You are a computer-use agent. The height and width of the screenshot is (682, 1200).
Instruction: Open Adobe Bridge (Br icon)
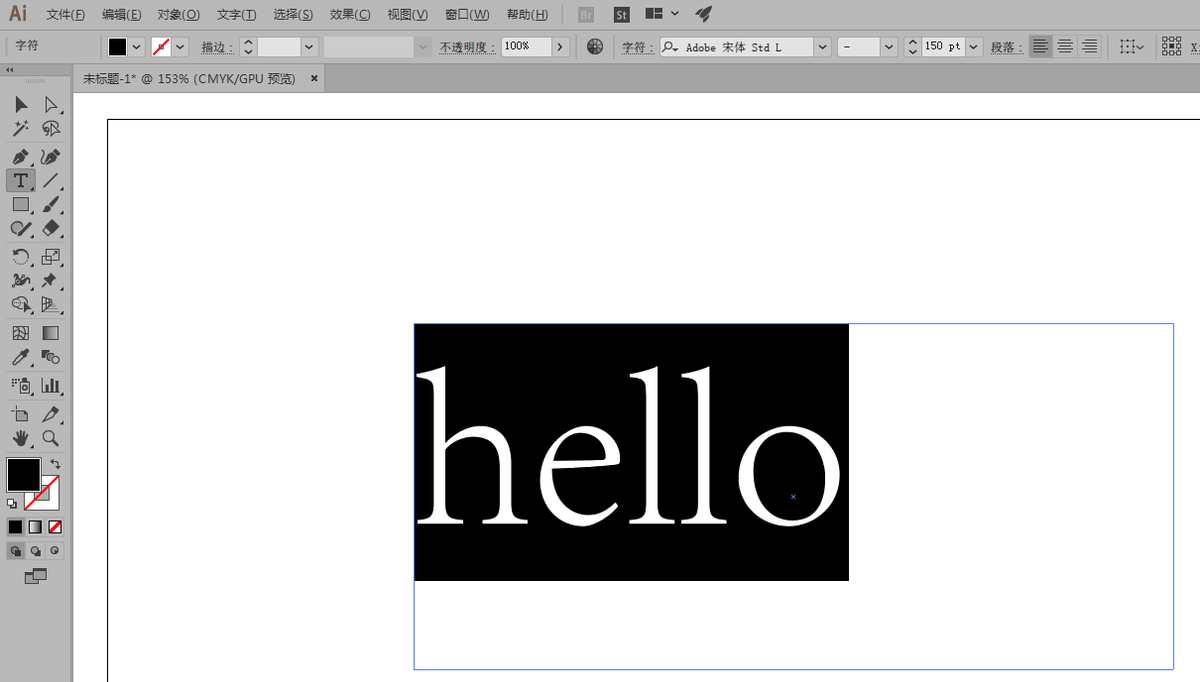[x=586, y=15]
